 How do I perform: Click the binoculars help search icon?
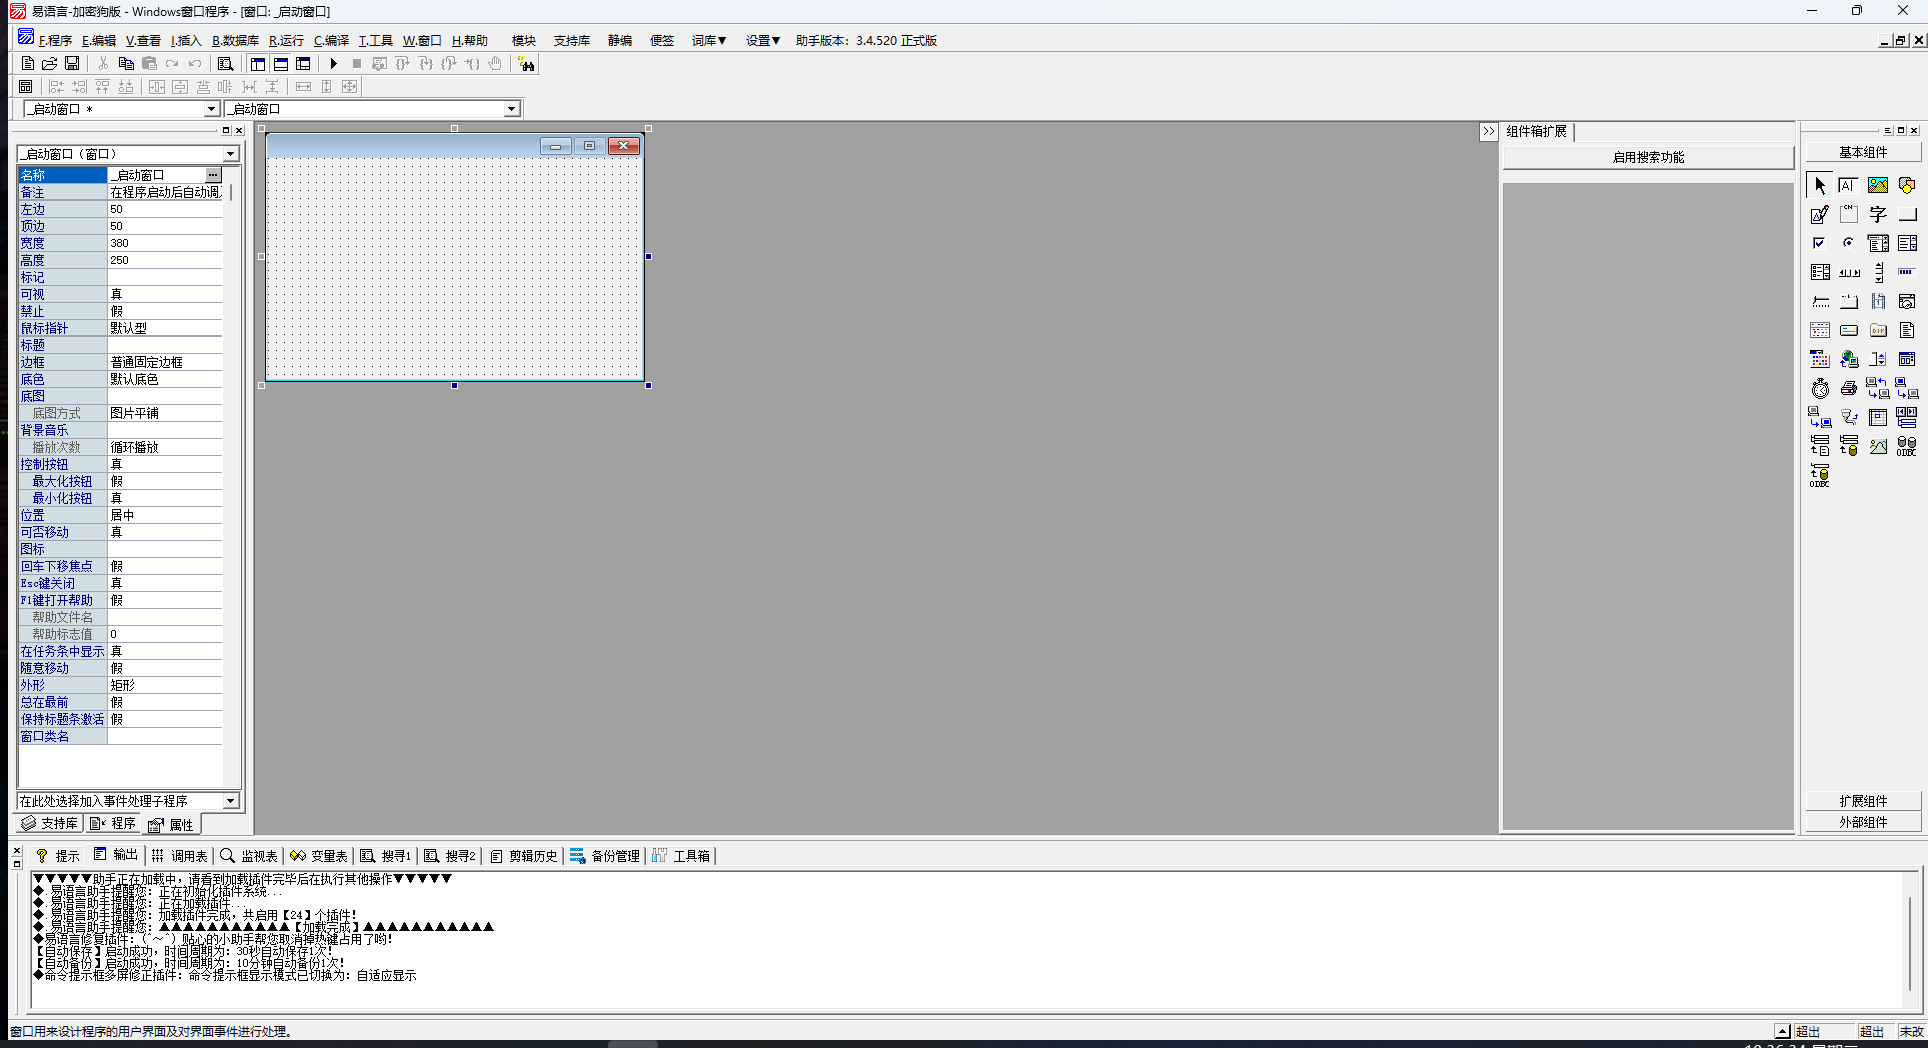point(527,64)
